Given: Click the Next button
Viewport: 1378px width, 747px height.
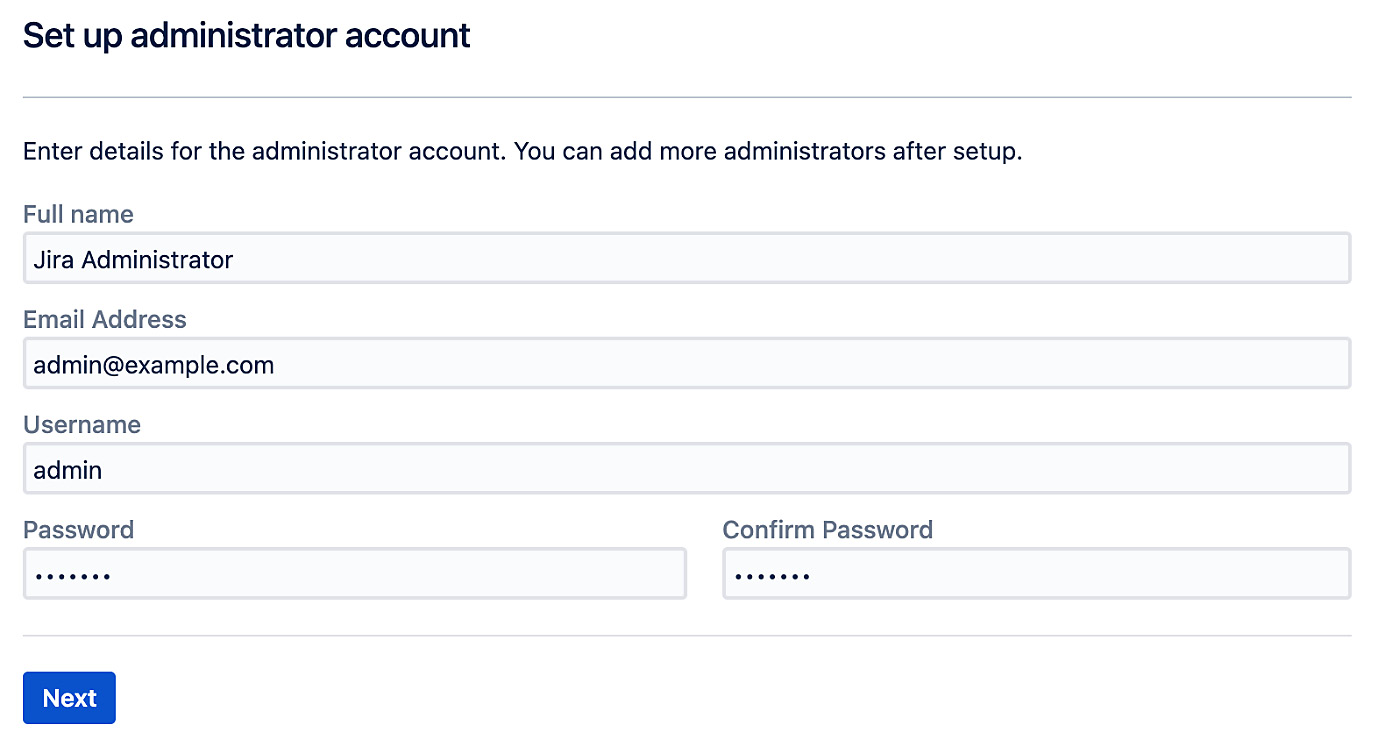Looking at the screenshot, I should point(68,697).
